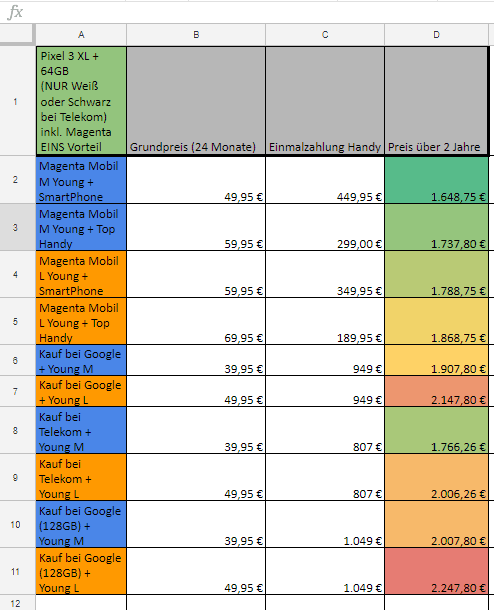The width and height of the screenshot is (494, 610).
Task: Click the 49,95 € cell in row 2
Action: [196, 180]
